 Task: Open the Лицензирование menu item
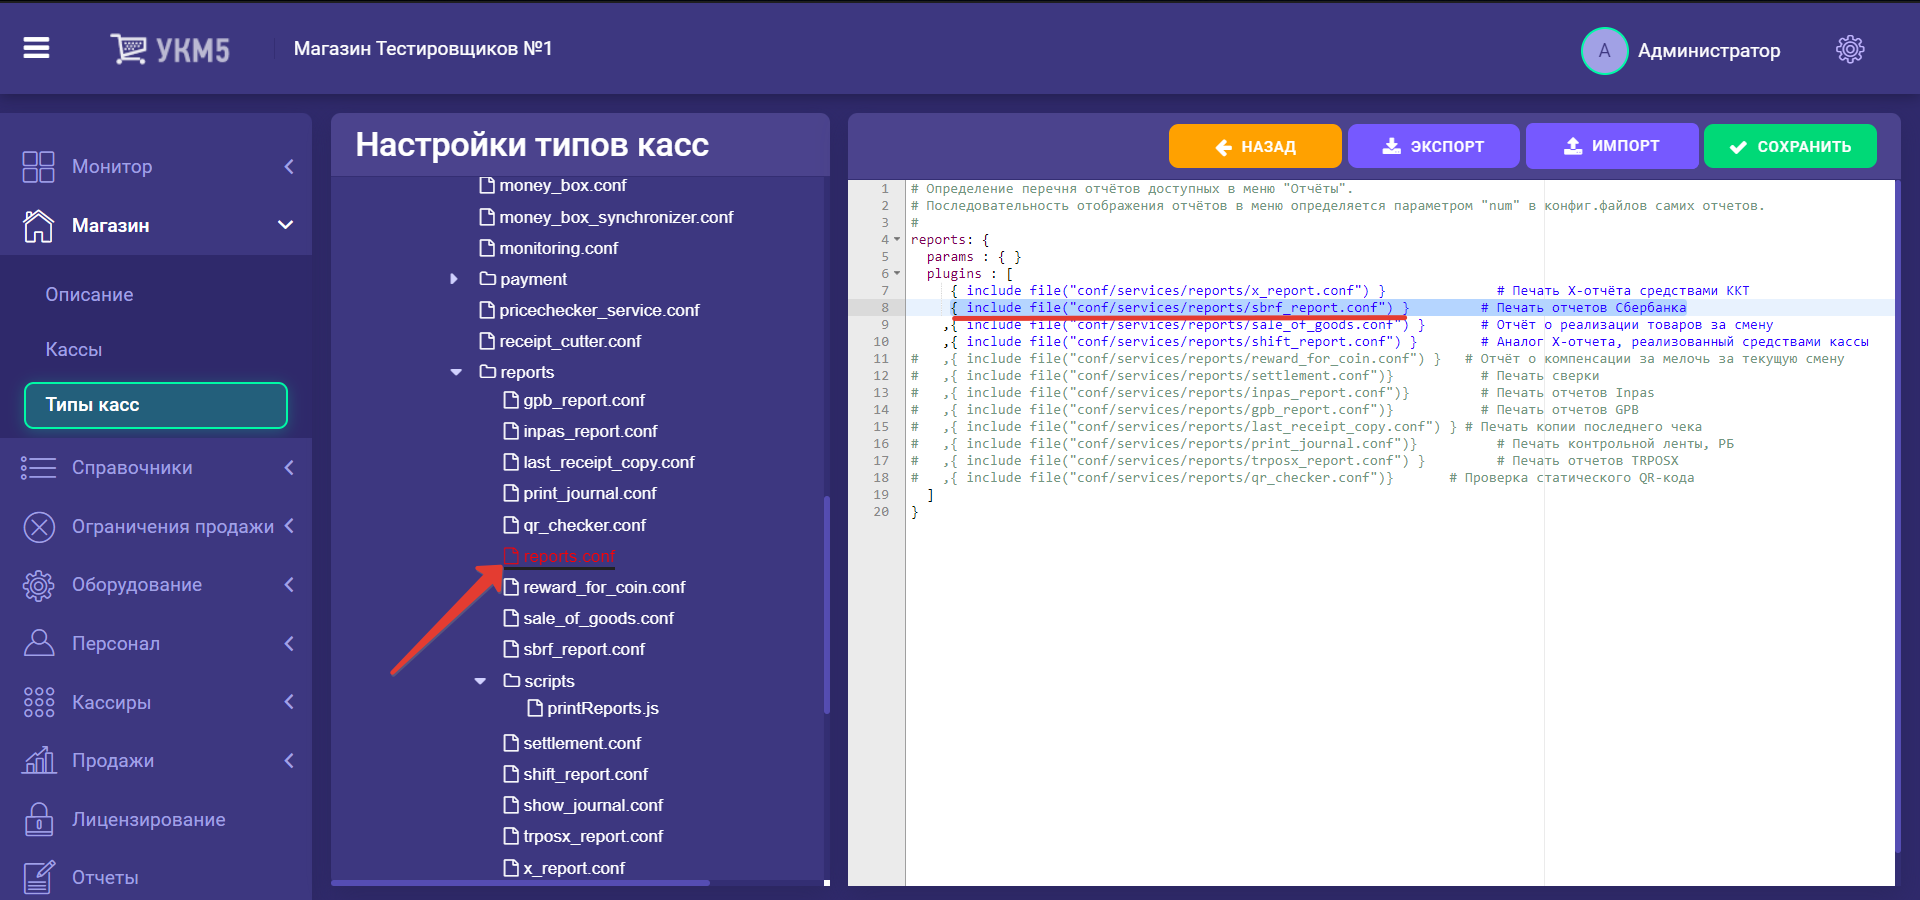point(149,819)
